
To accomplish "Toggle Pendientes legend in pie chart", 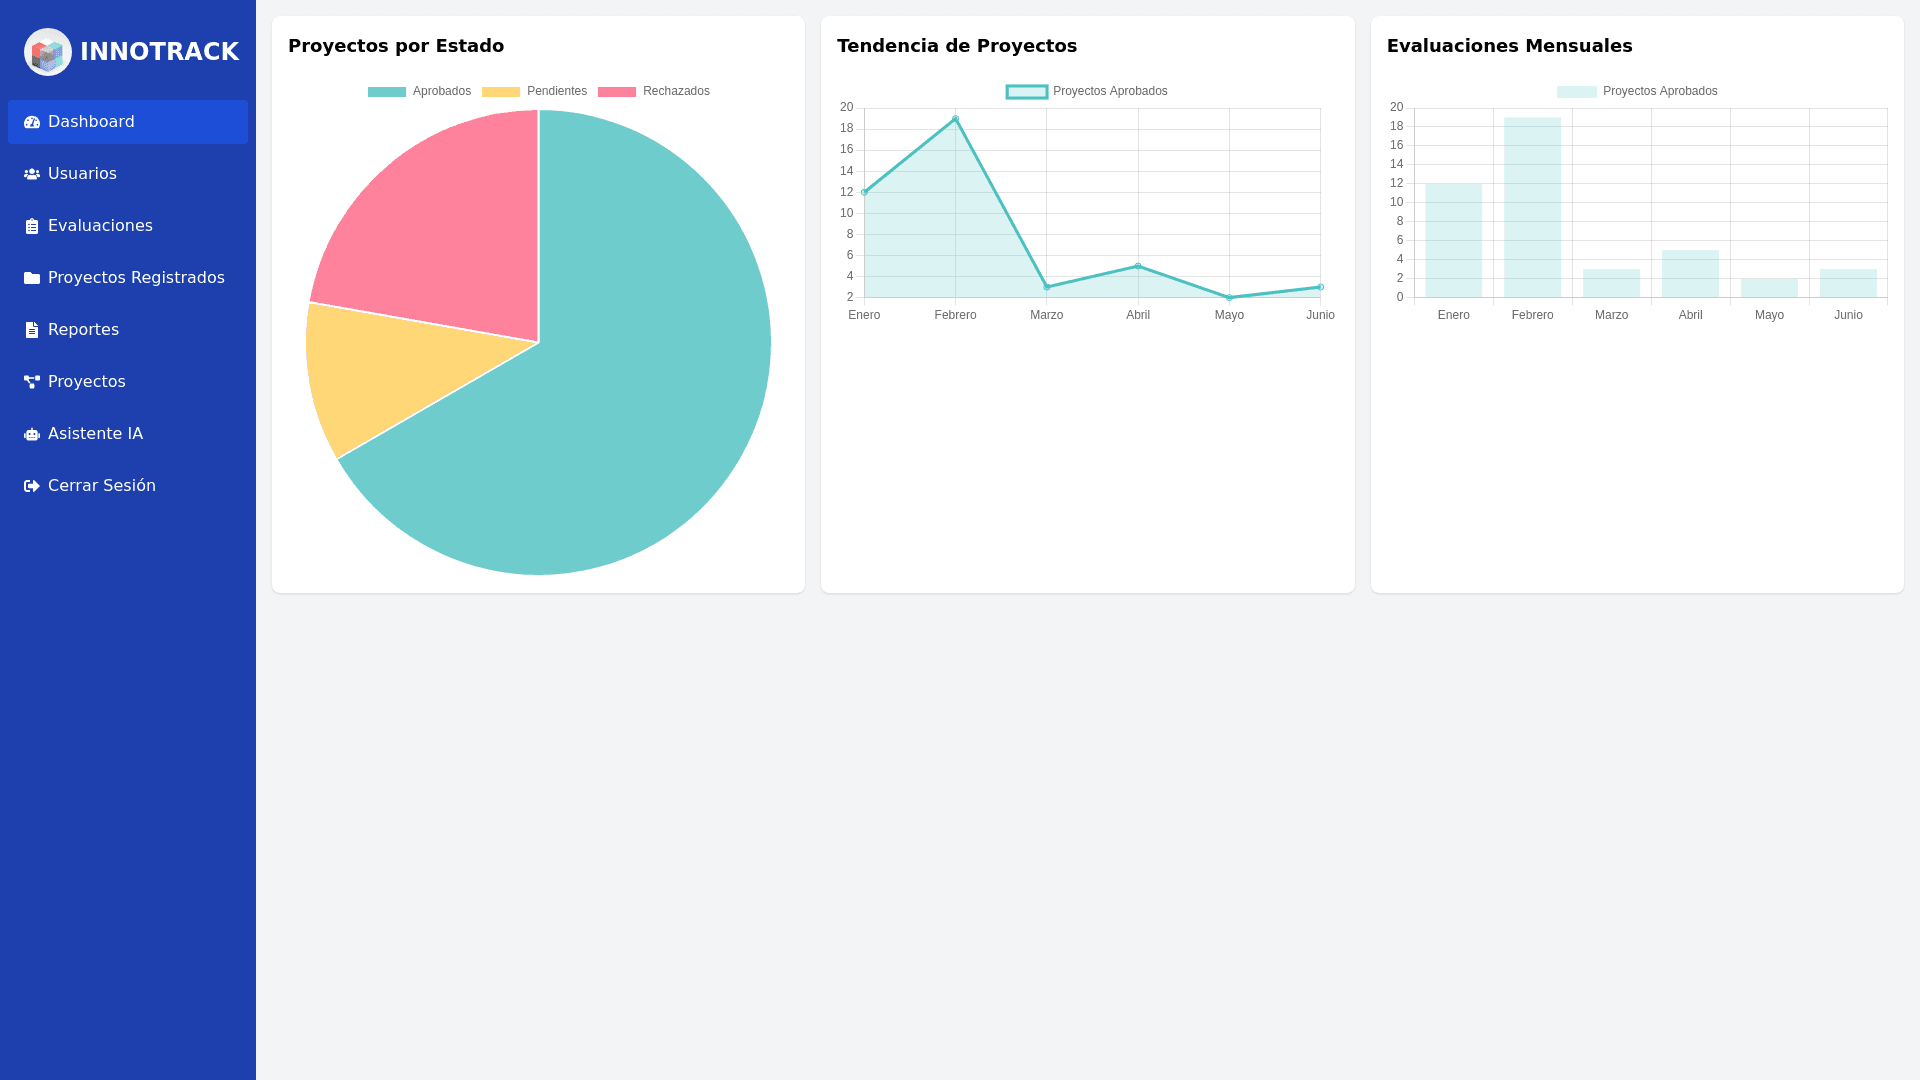I will coord(534,91).
